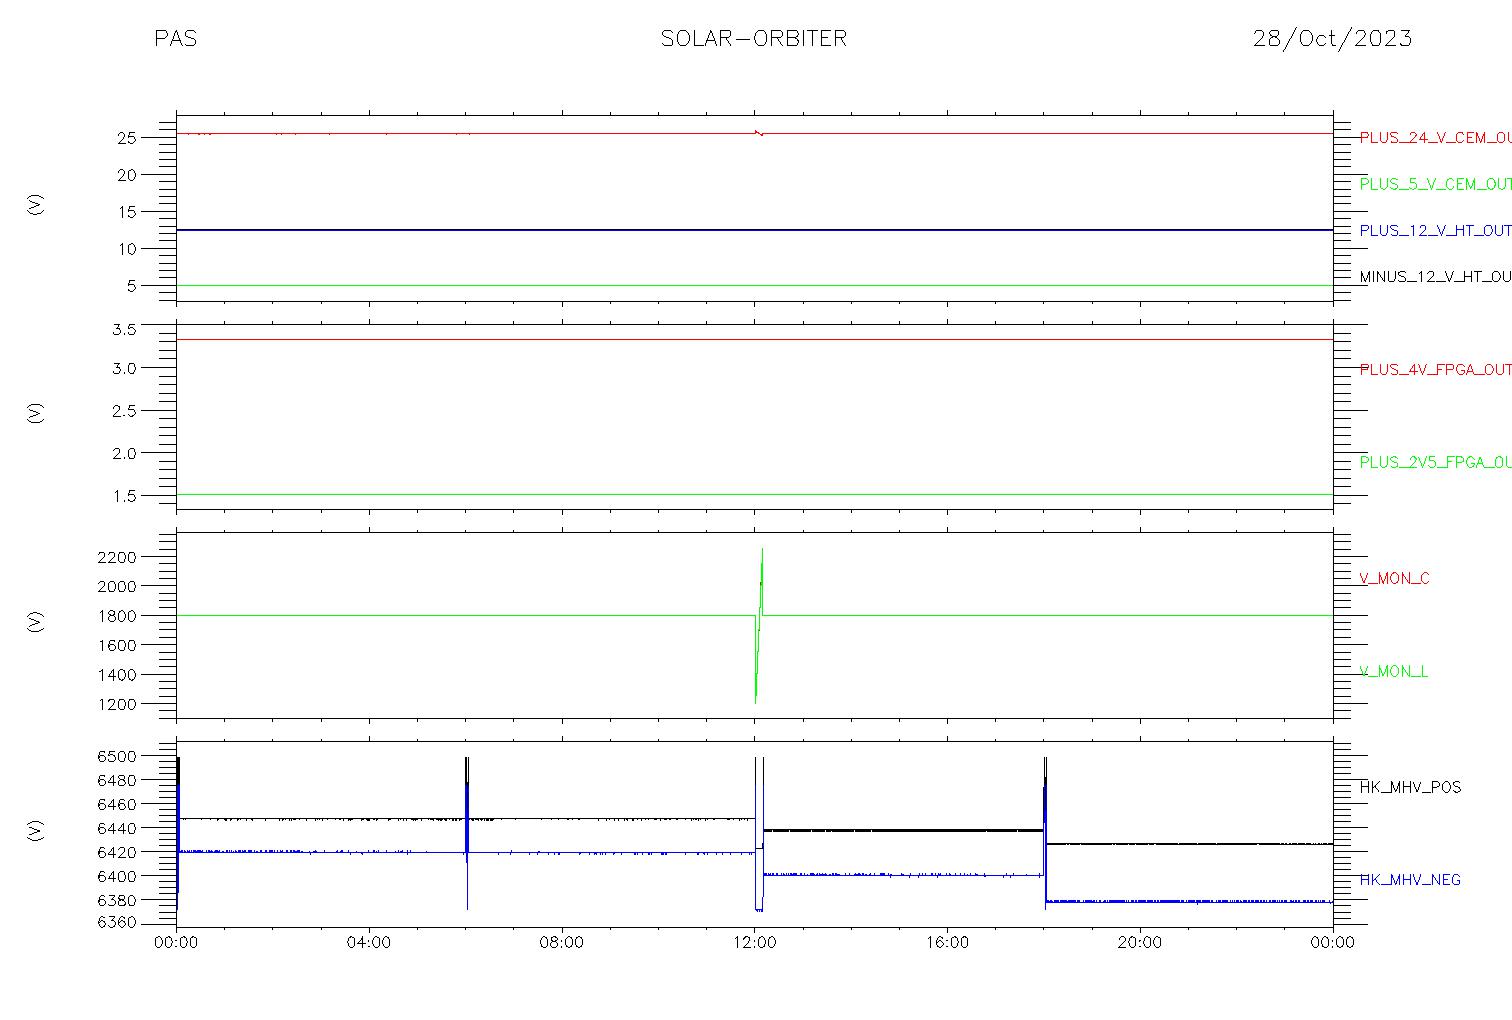The width and height of the screenshot is (1512, 1020).
Task: Select the PLUS_24_V_CEM_OUT legend label
Action: (1435, 138)
